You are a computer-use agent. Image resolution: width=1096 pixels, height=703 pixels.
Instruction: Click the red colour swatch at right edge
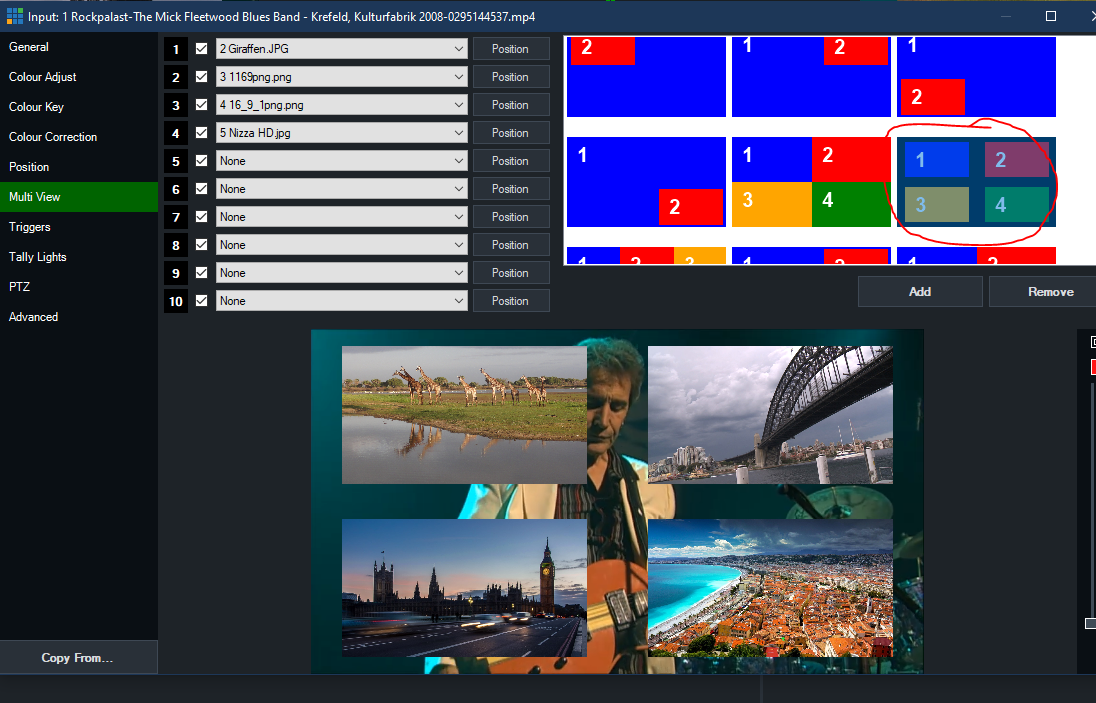point(1093,367)
